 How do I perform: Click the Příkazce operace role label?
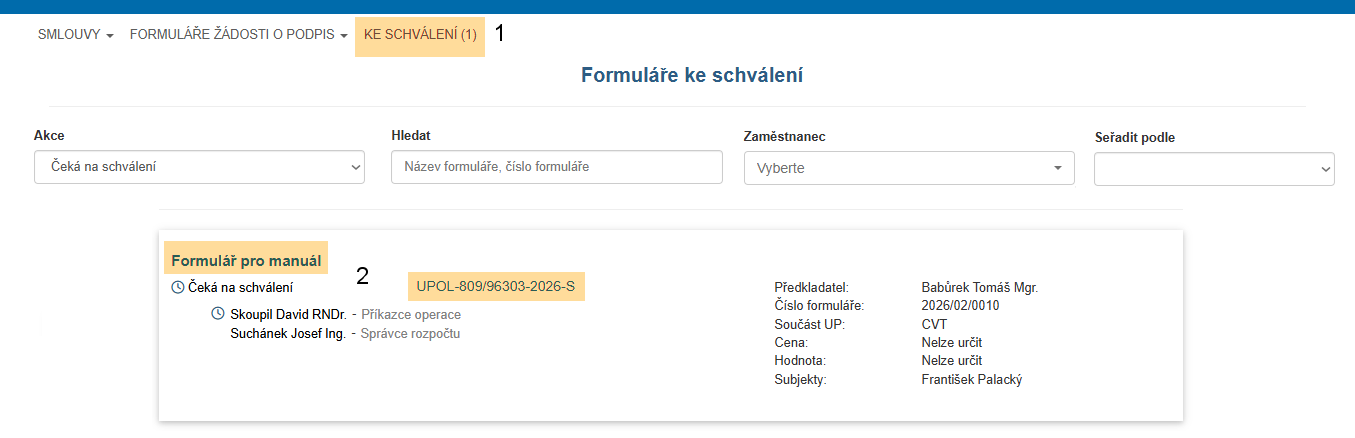[411, 314]
